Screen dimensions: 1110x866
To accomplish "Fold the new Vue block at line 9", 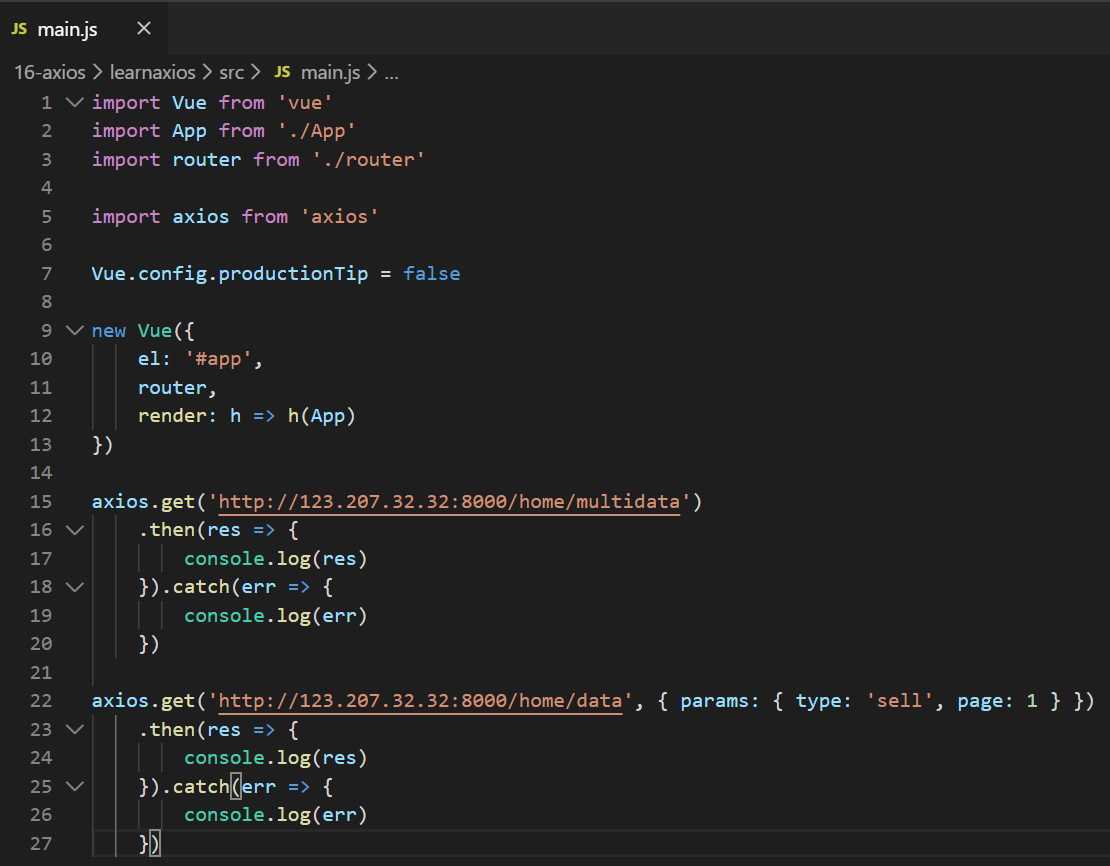I will pos(74,330).
